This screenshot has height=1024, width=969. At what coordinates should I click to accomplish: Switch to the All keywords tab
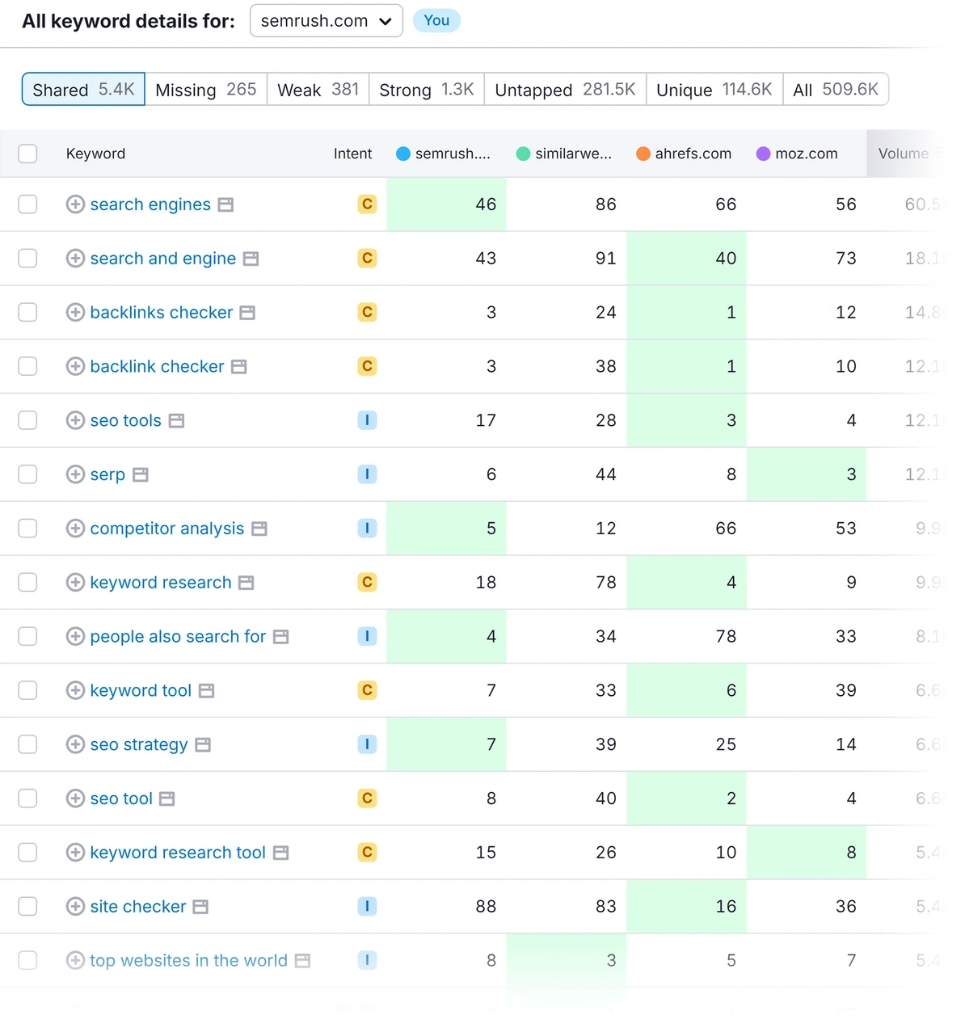pos(836,89)
